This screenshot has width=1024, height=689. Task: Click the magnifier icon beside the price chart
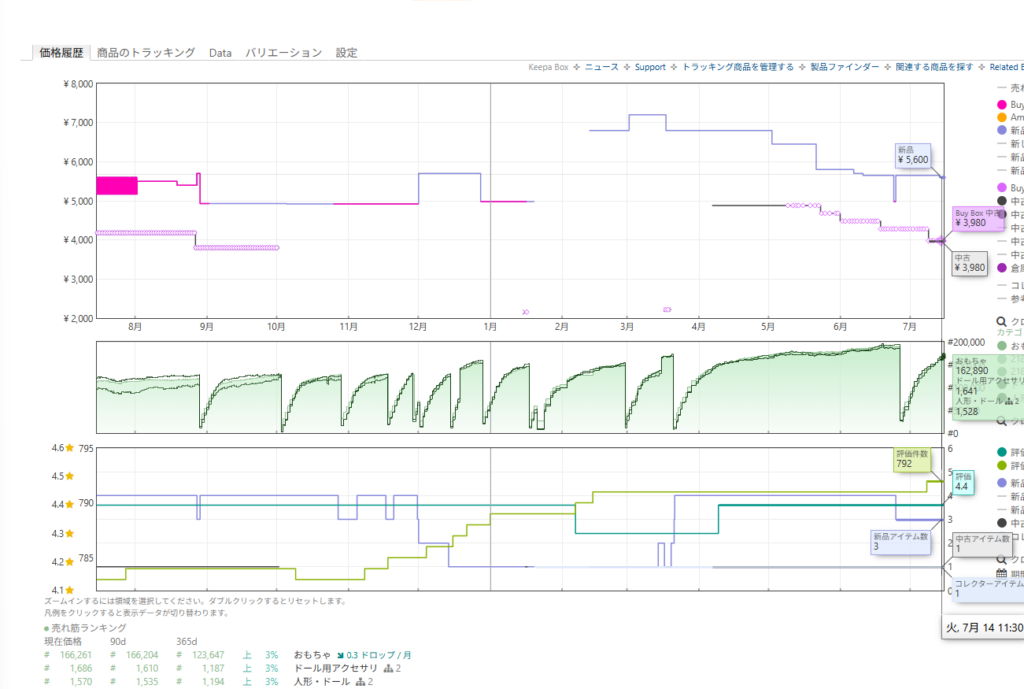(1001, 321)
